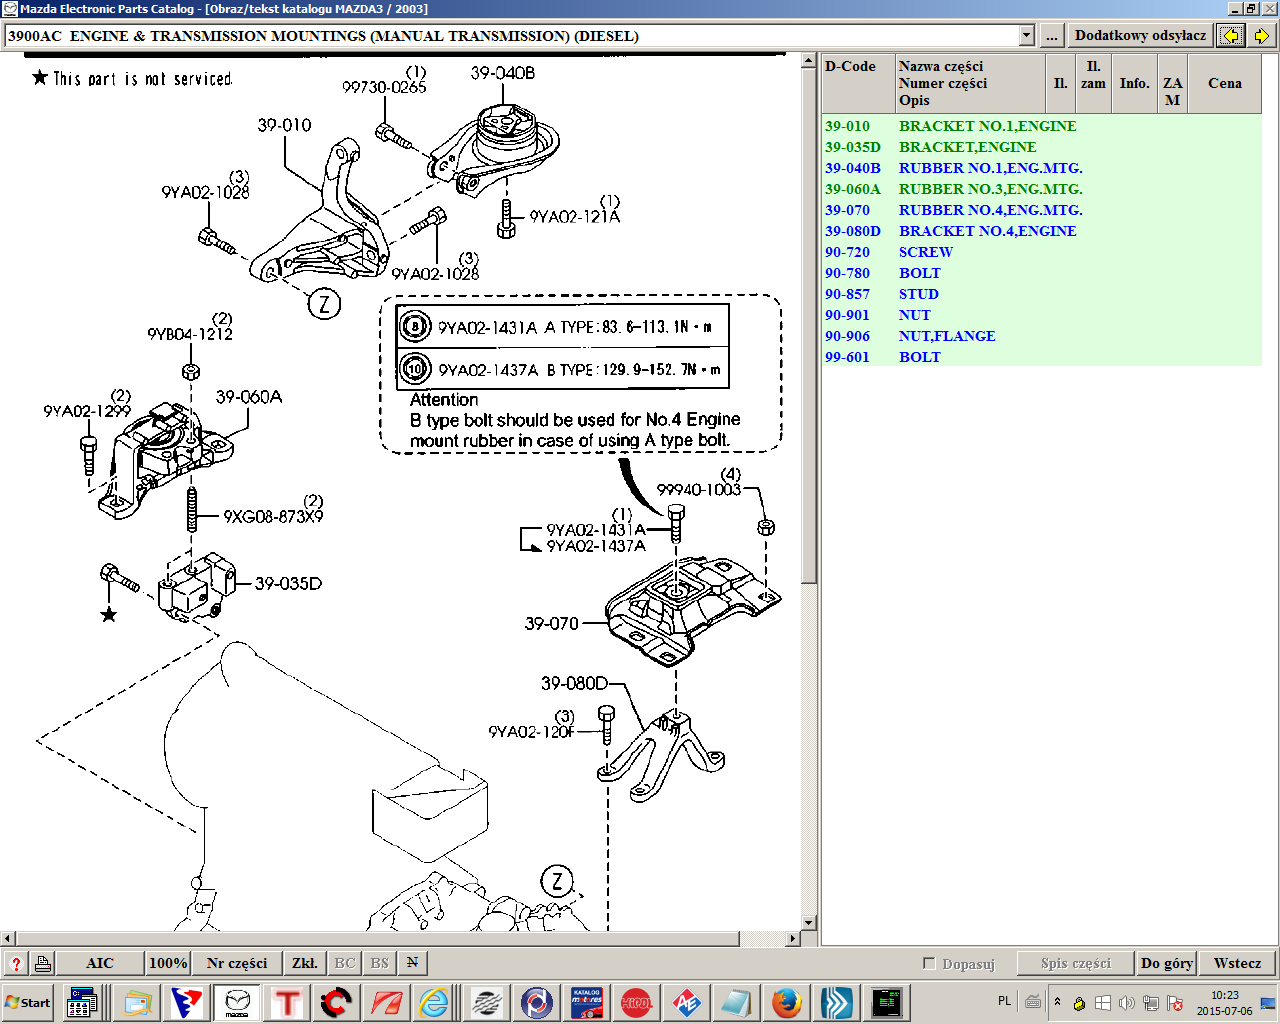Click the print icon in bottom toolbar
1280x1024 pixels.
pos(43,963)
